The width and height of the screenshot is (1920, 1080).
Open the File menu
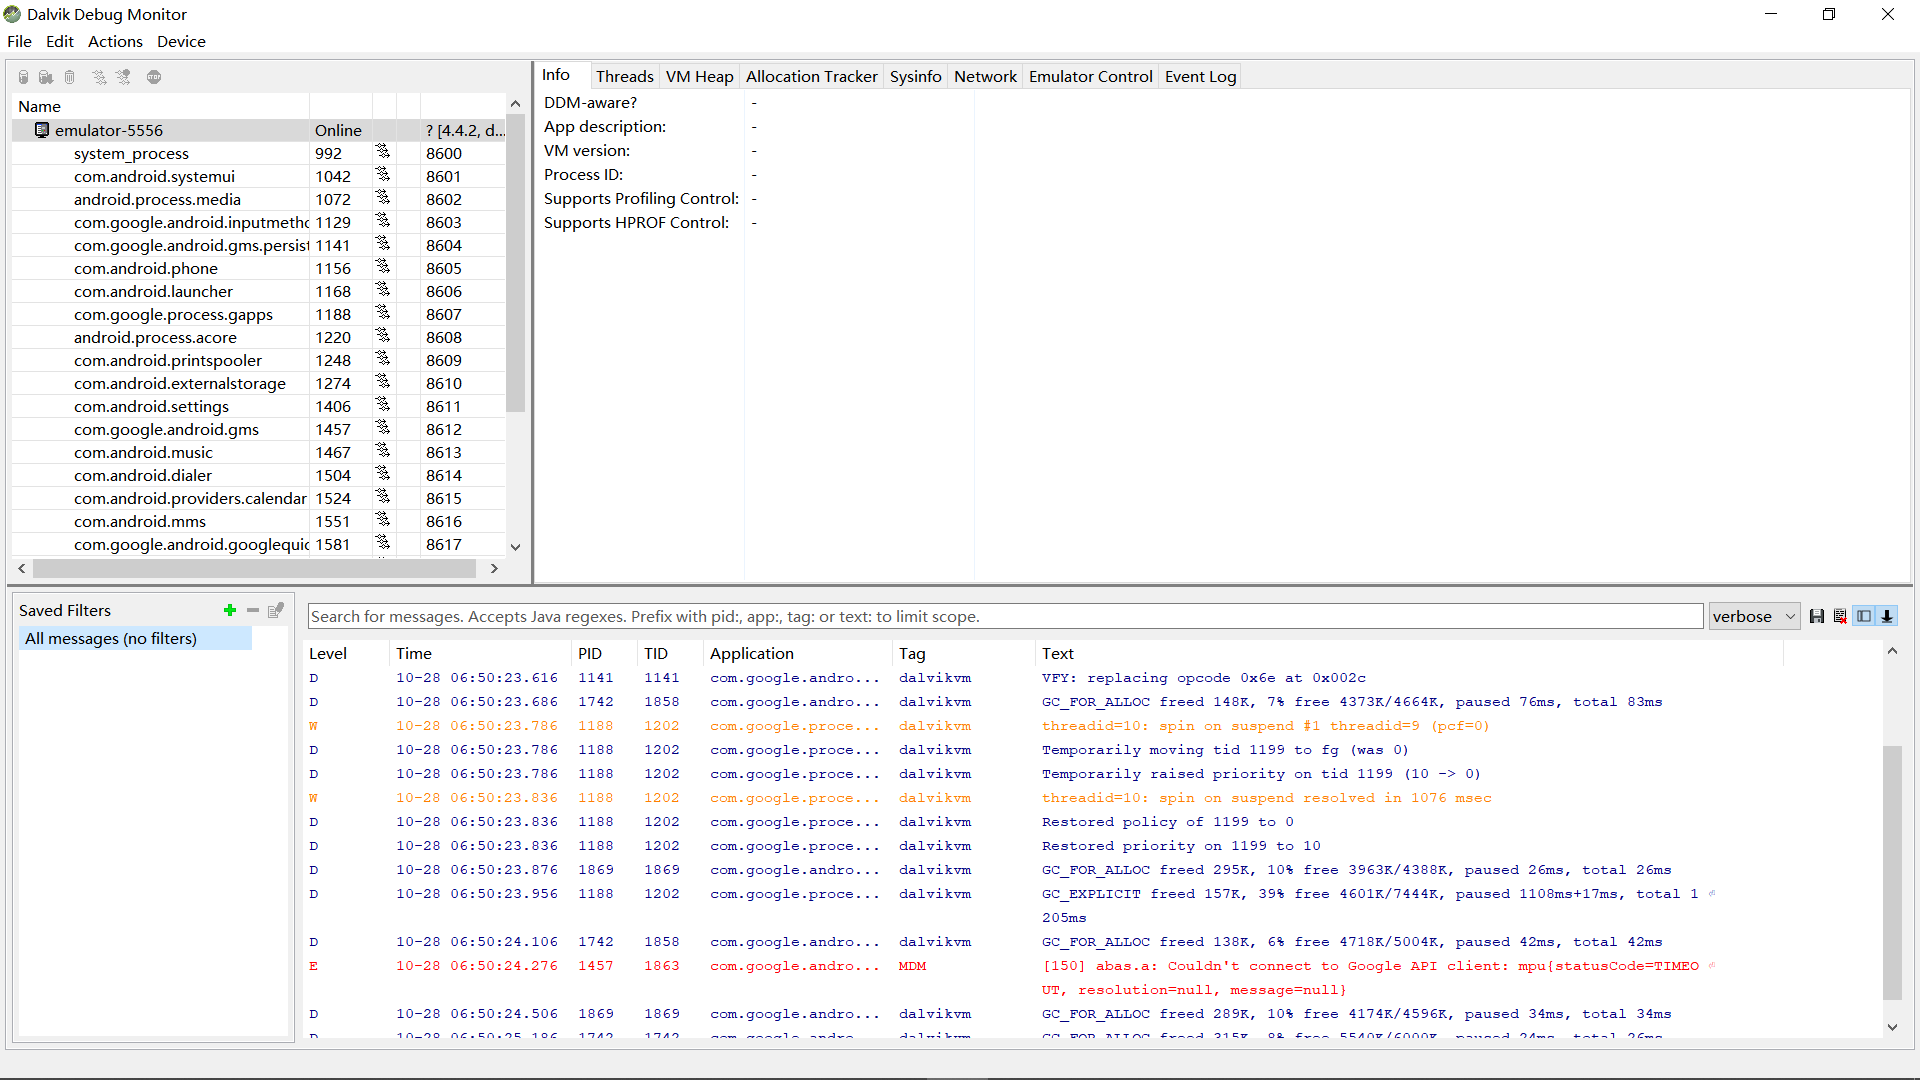(19, 41)
